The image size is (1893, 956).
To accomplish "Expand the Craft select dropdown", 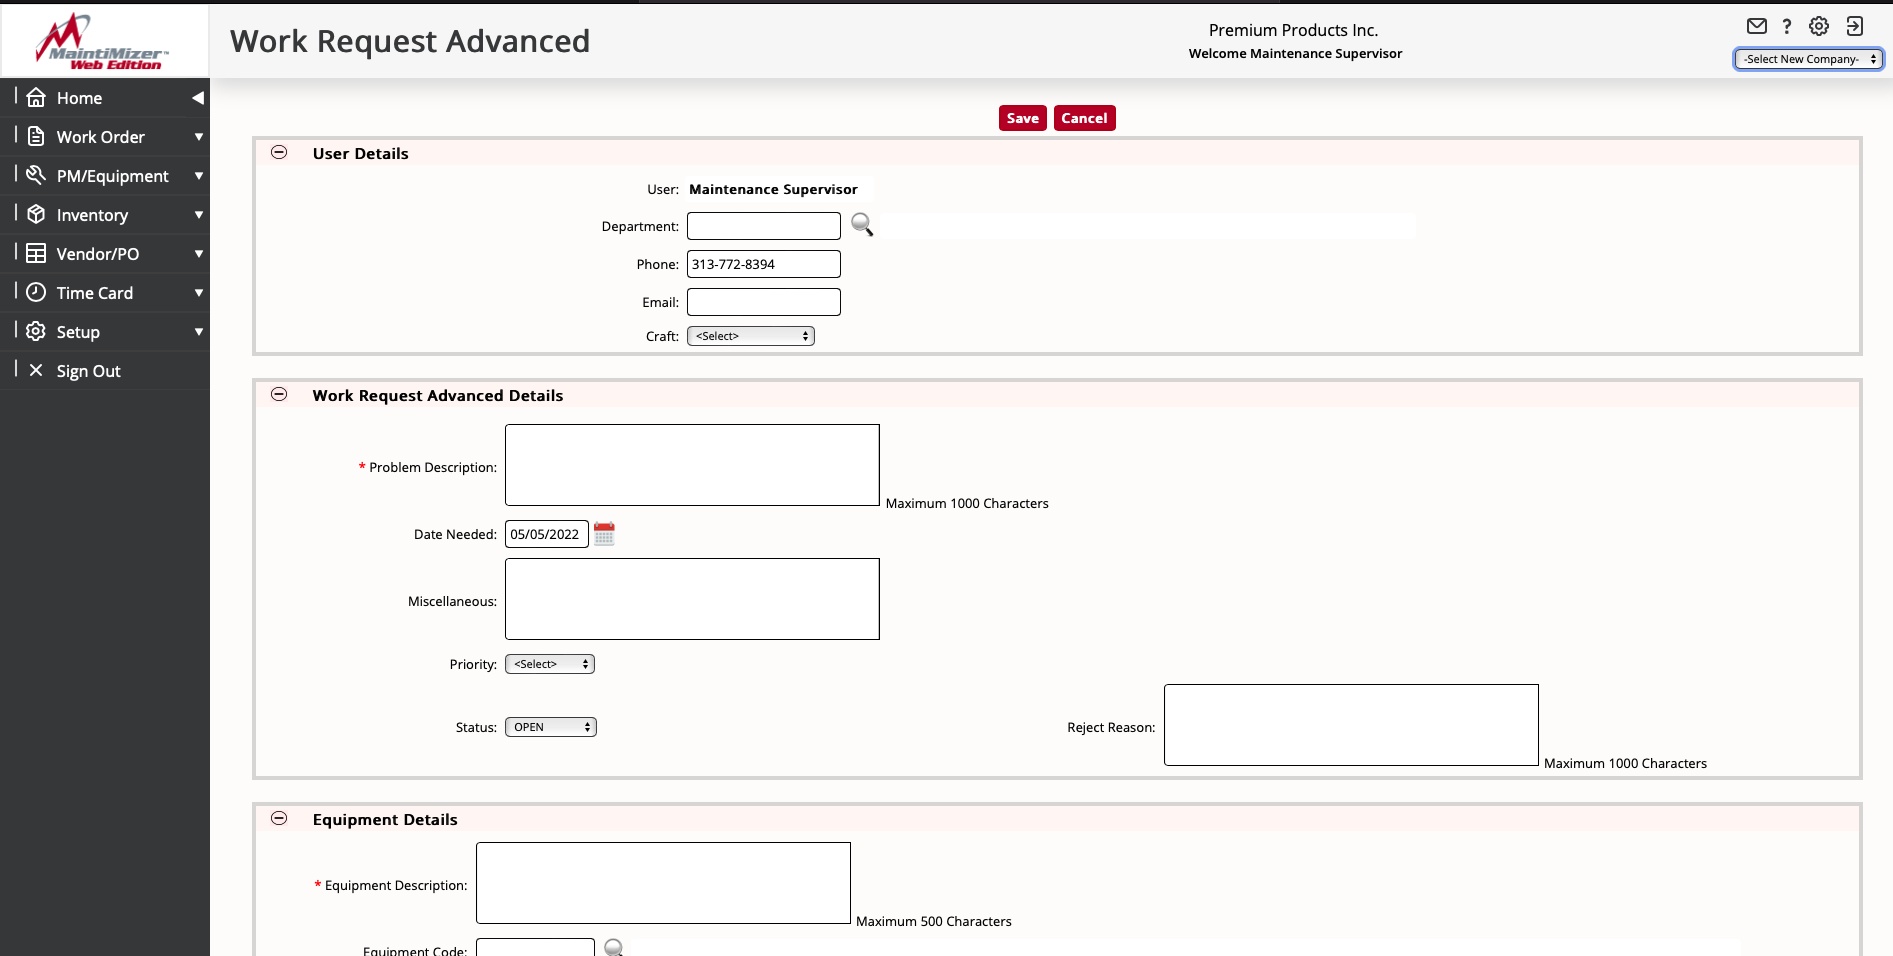I will pyautogui.click(x=751, y=335).
